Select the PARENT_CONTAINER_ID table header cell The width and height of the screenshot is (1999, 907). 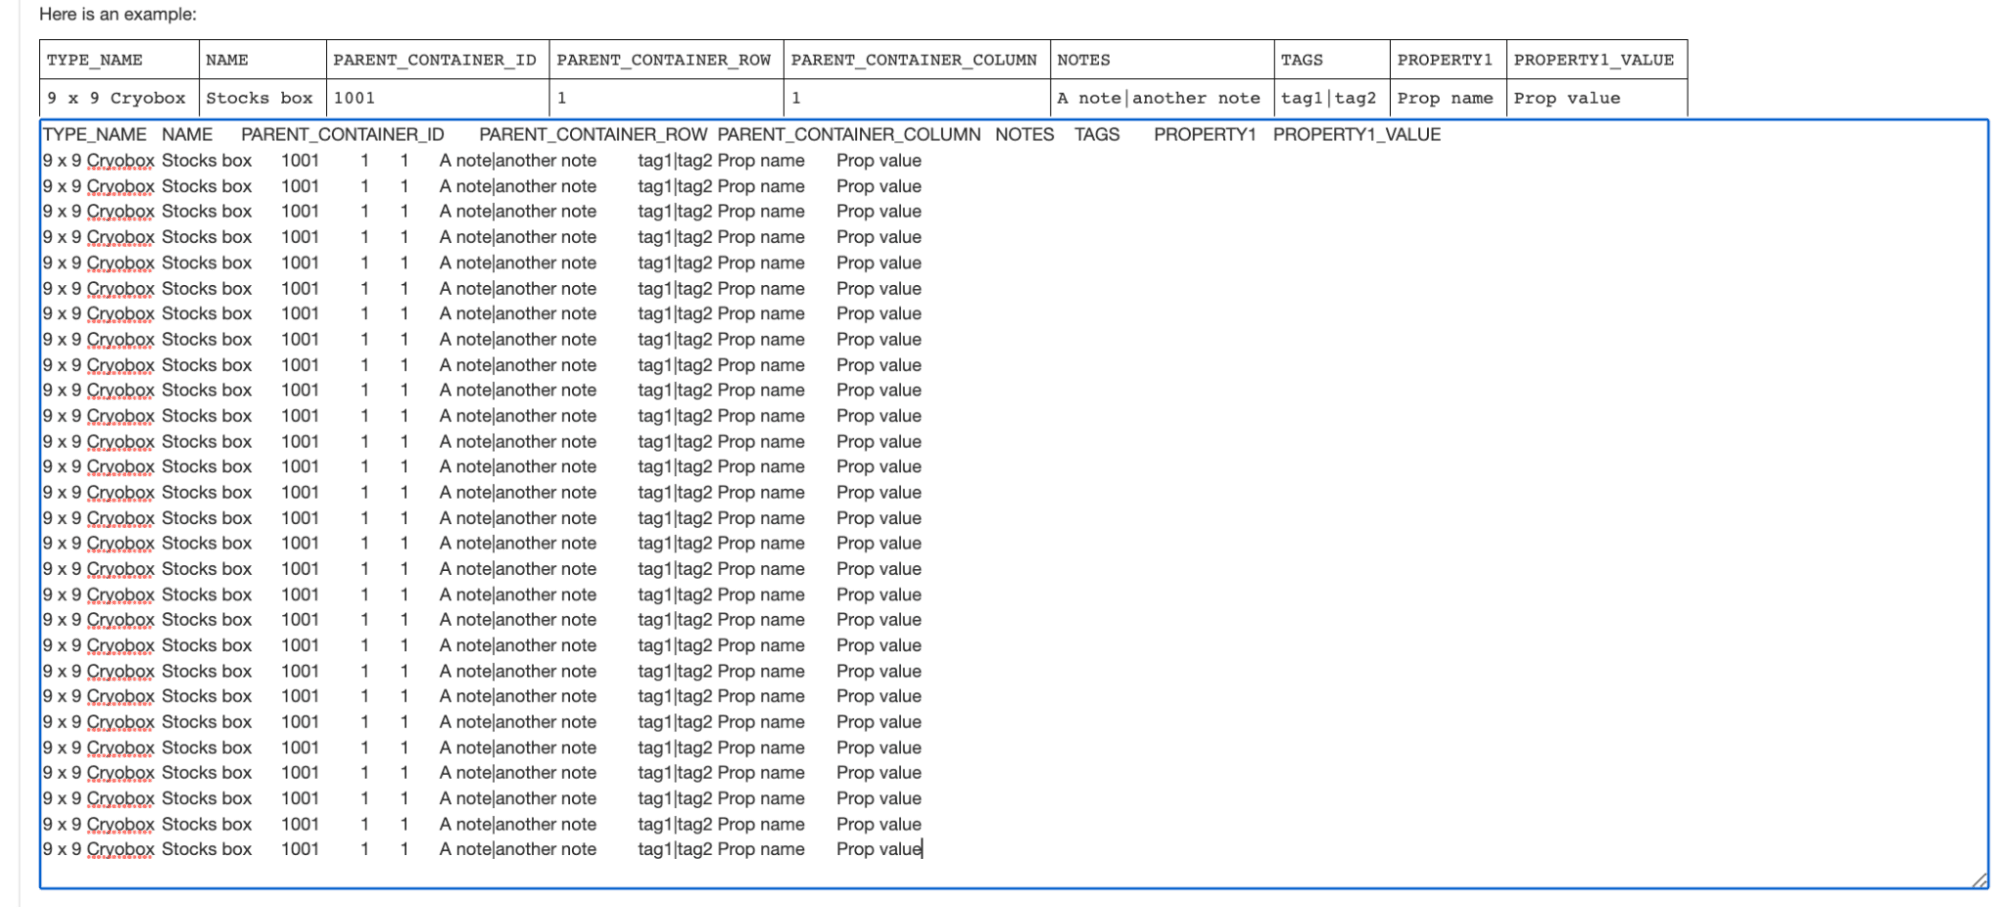pos(436,60)
